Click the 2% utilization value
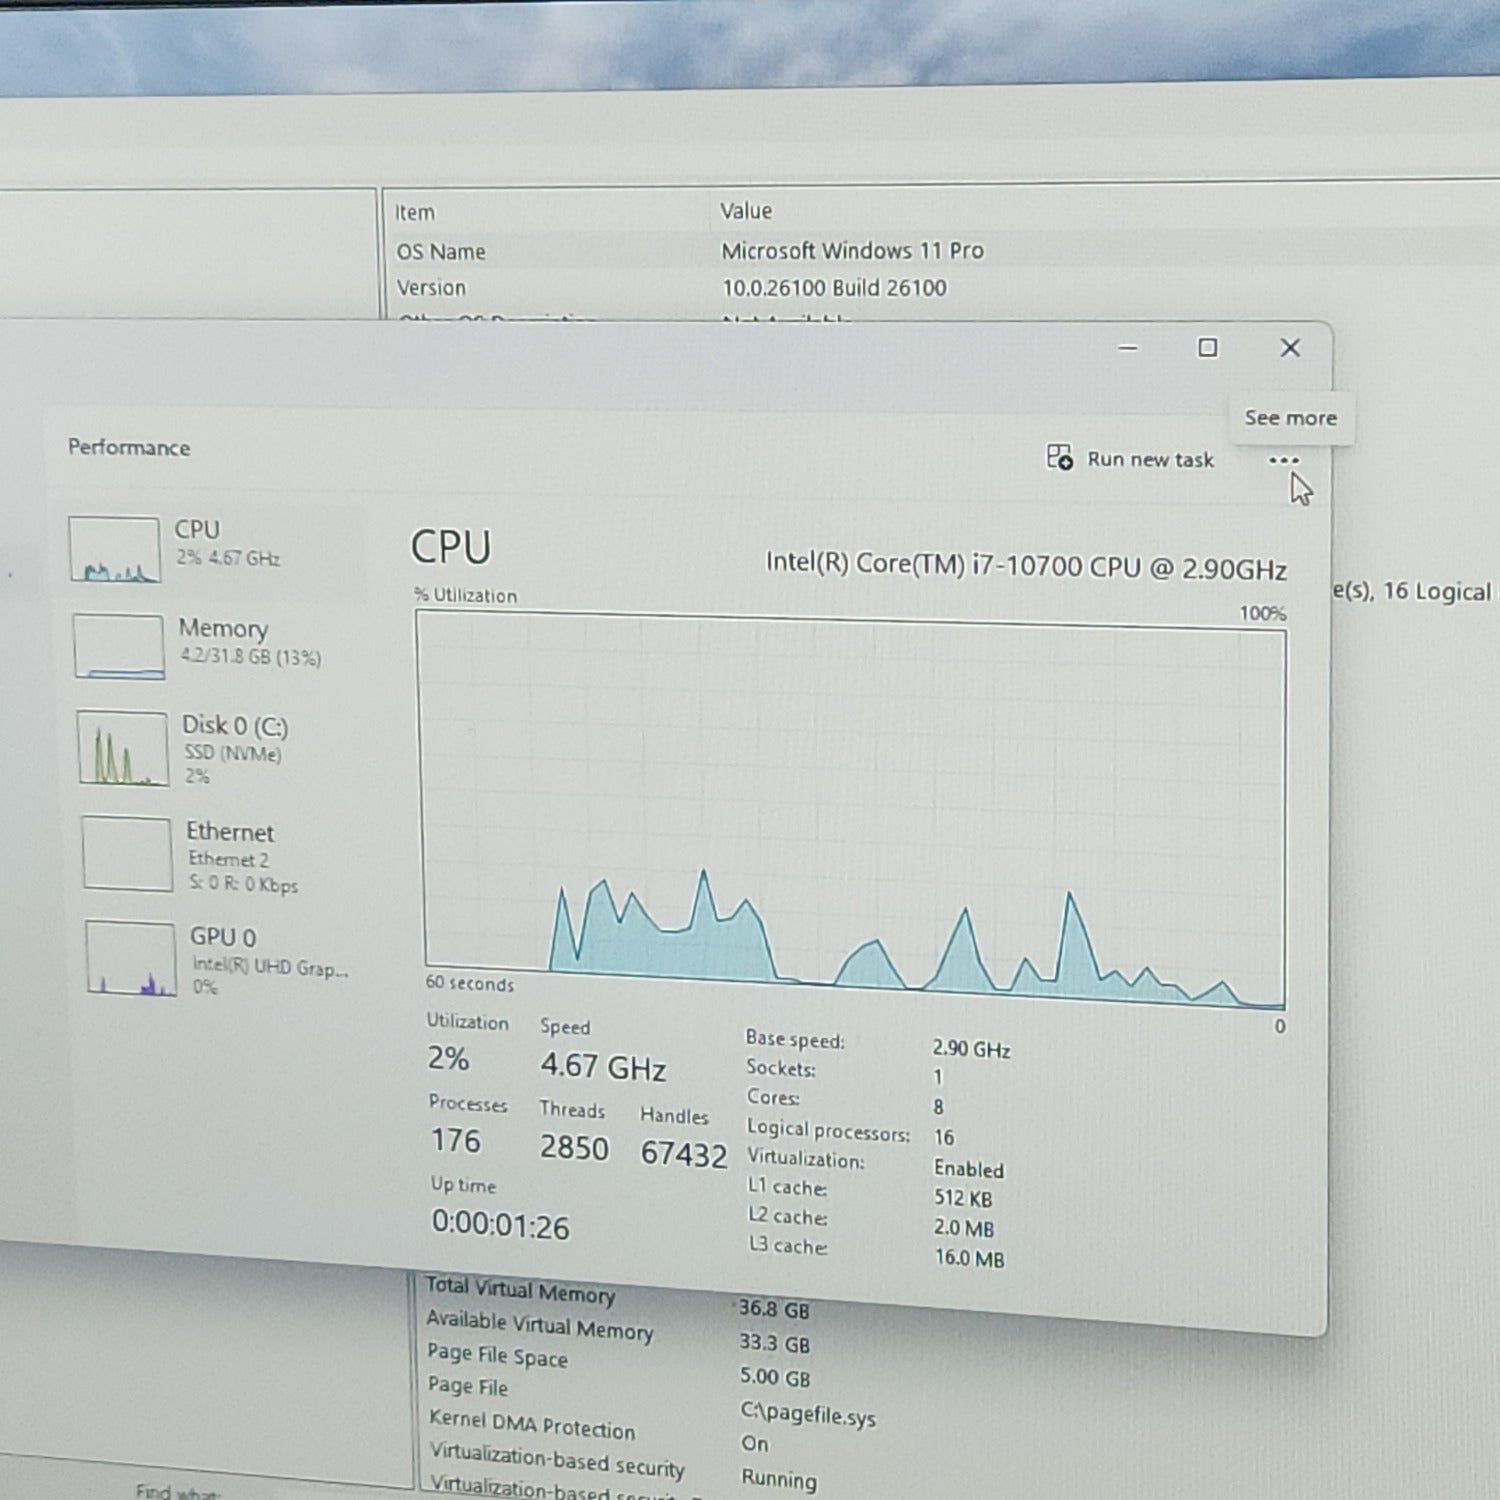1500x1500 pixels. click(x=448, y=1058)
